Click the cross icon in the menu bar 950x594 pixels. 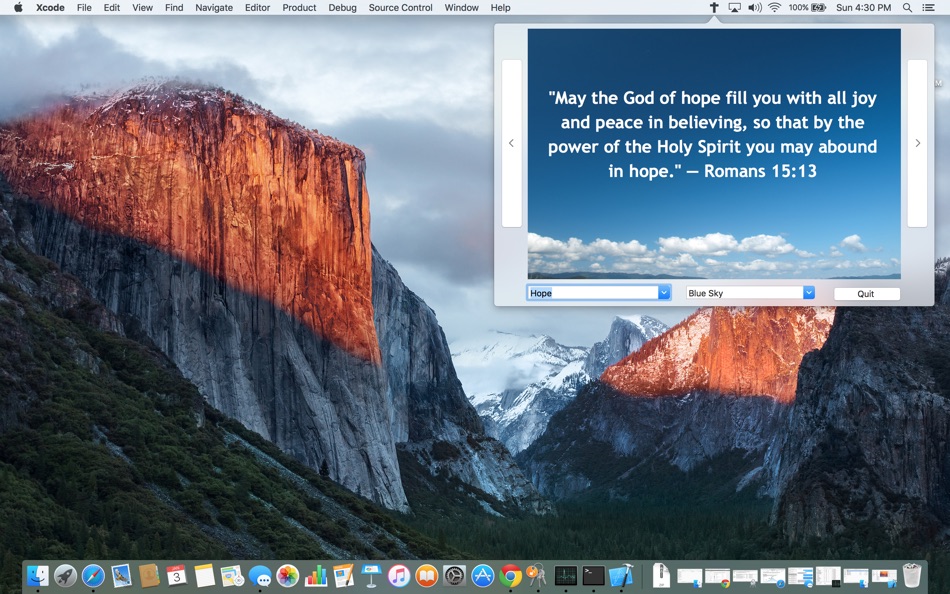(714, 7)
